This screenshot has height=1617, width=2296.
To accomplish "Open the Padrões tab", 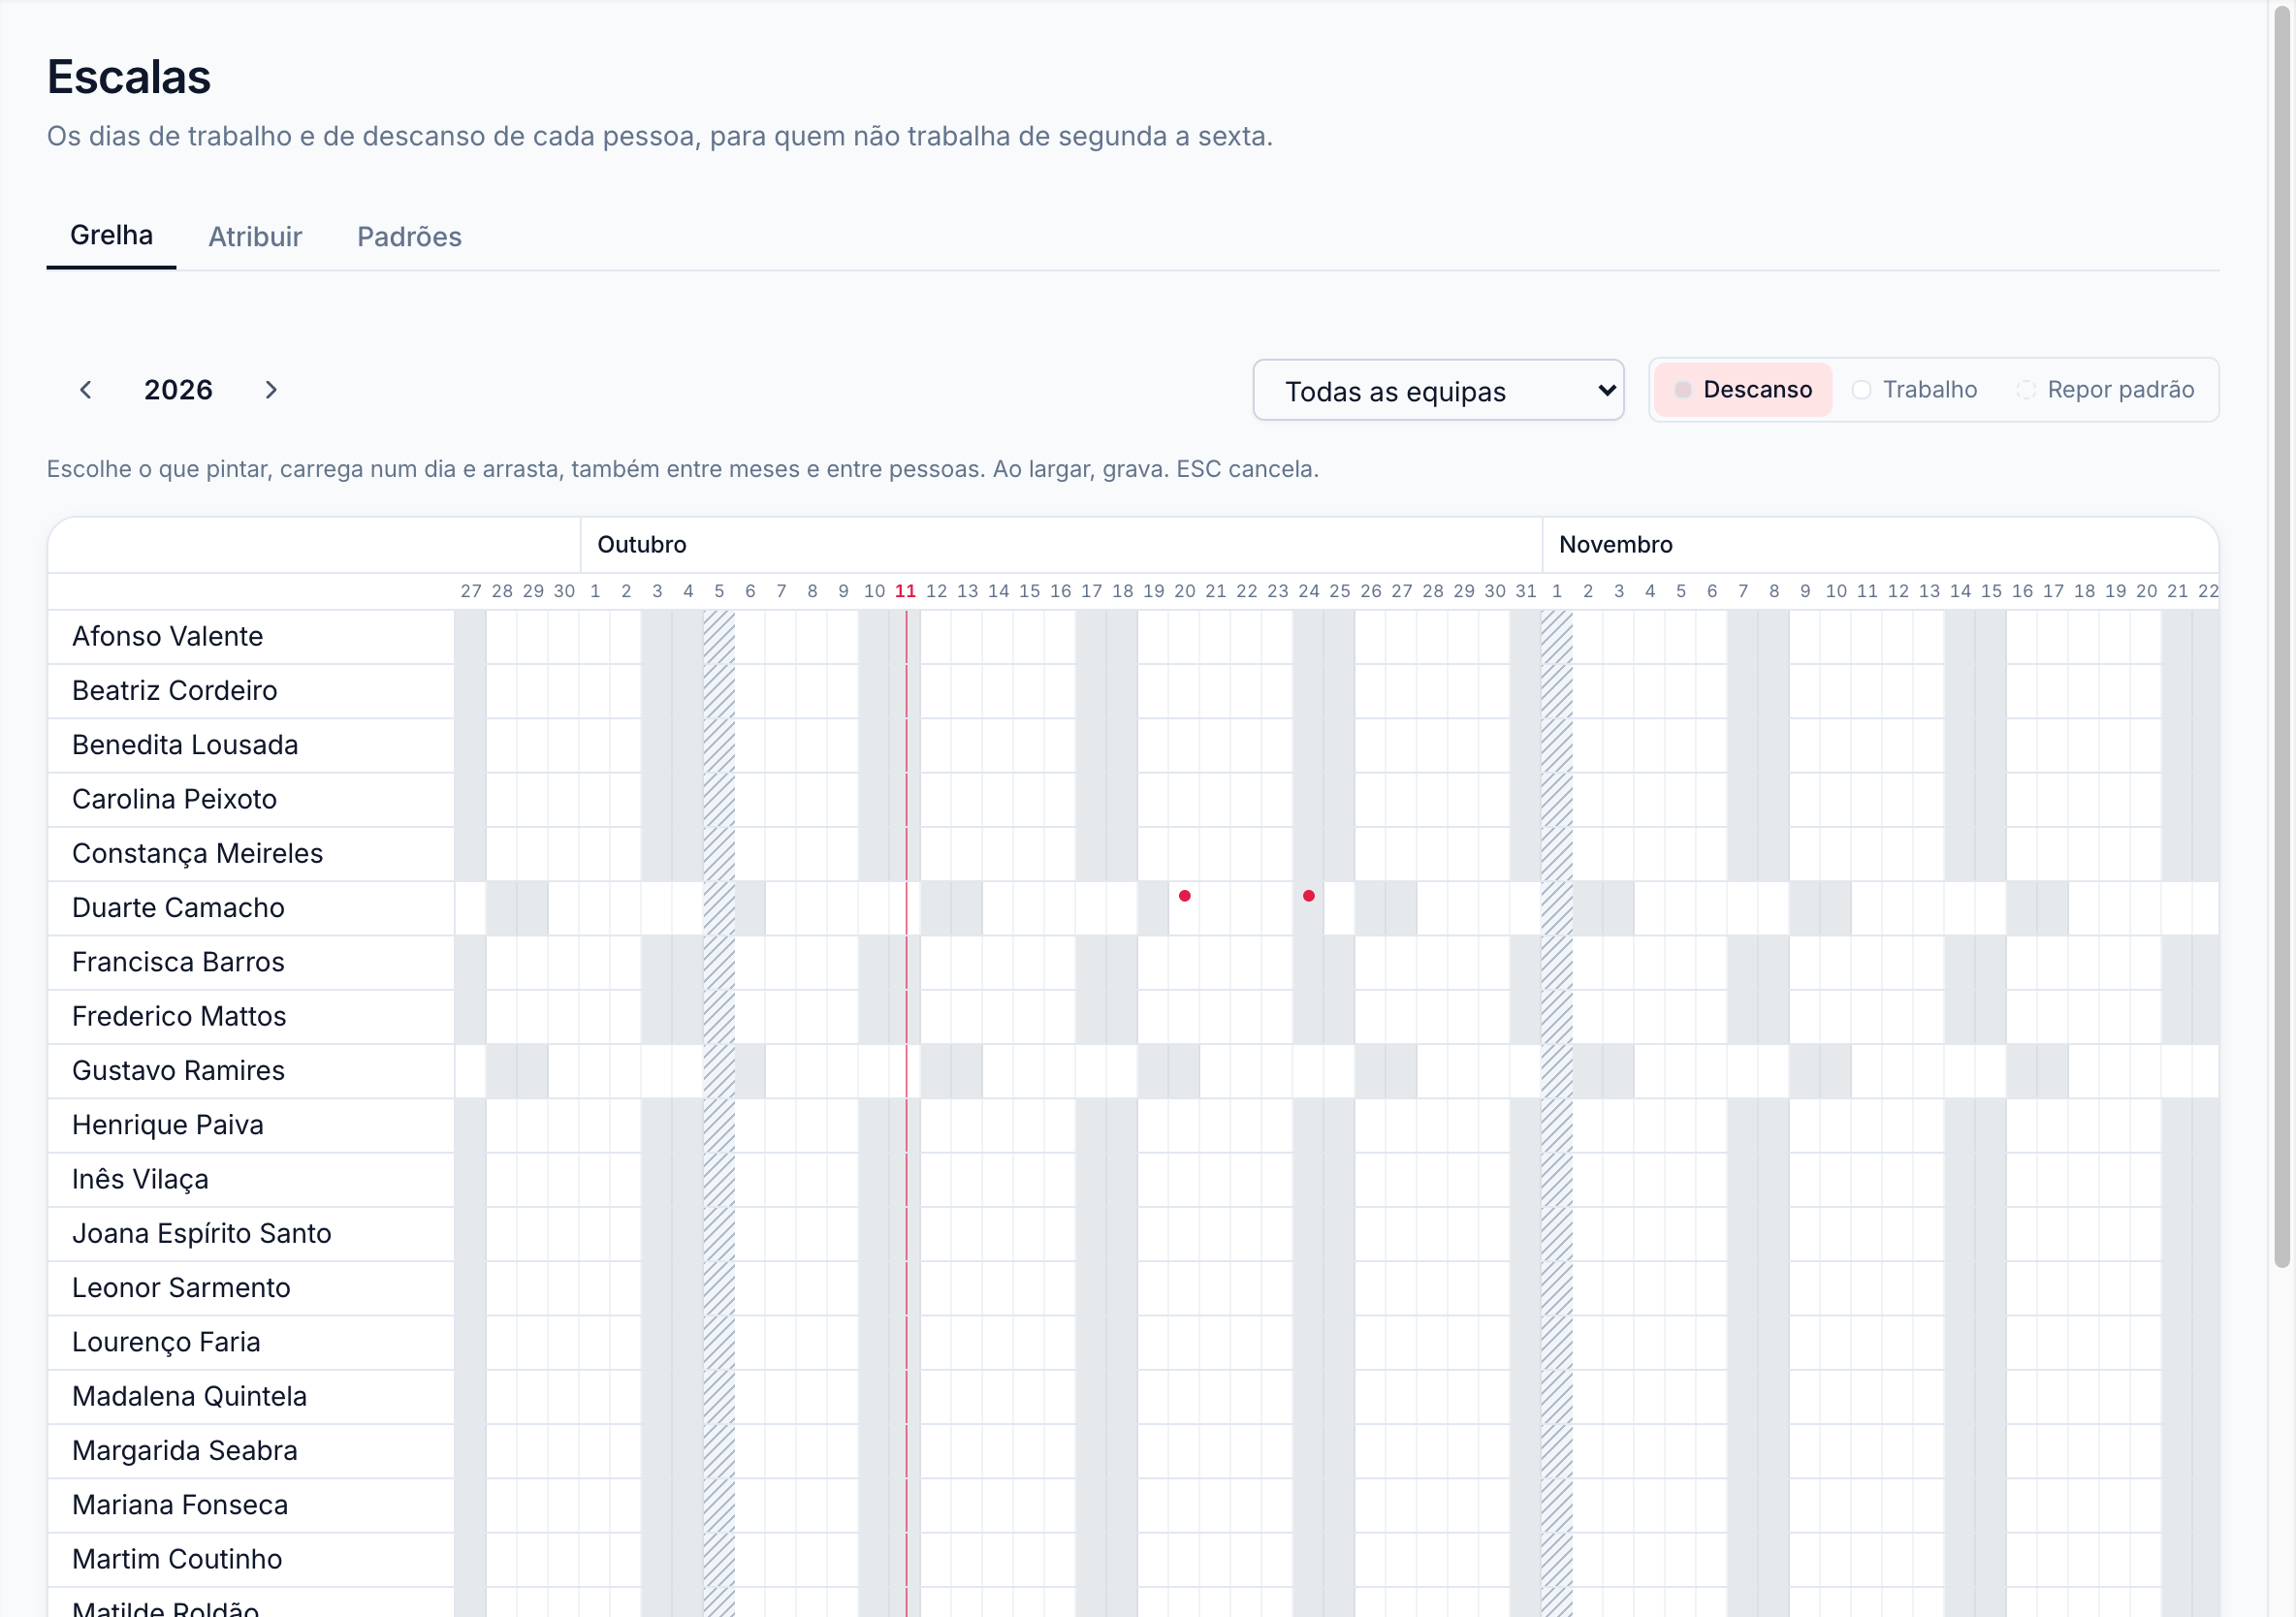I will (409, 237).
